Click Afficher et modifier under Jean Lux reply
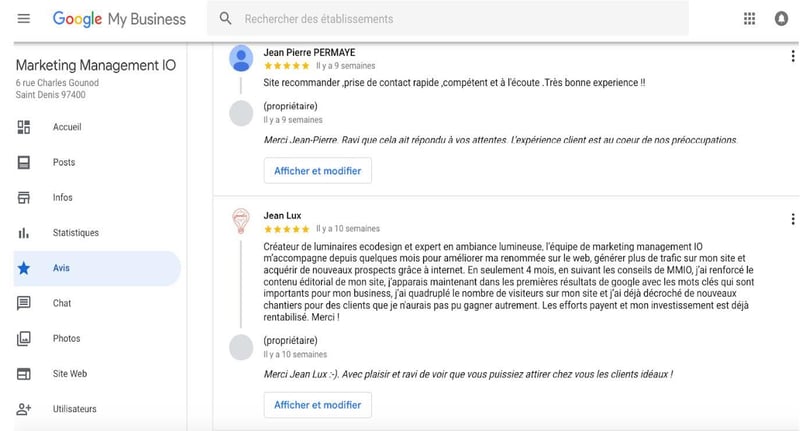The height and width of the screenshot is (431, 800). click(318, 405)
